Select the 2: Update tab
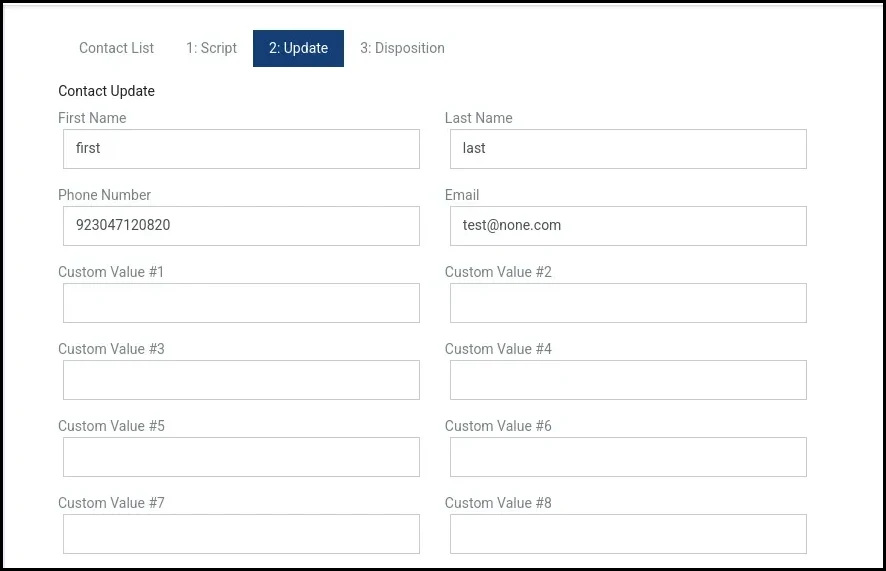 (x=298, y=48)
